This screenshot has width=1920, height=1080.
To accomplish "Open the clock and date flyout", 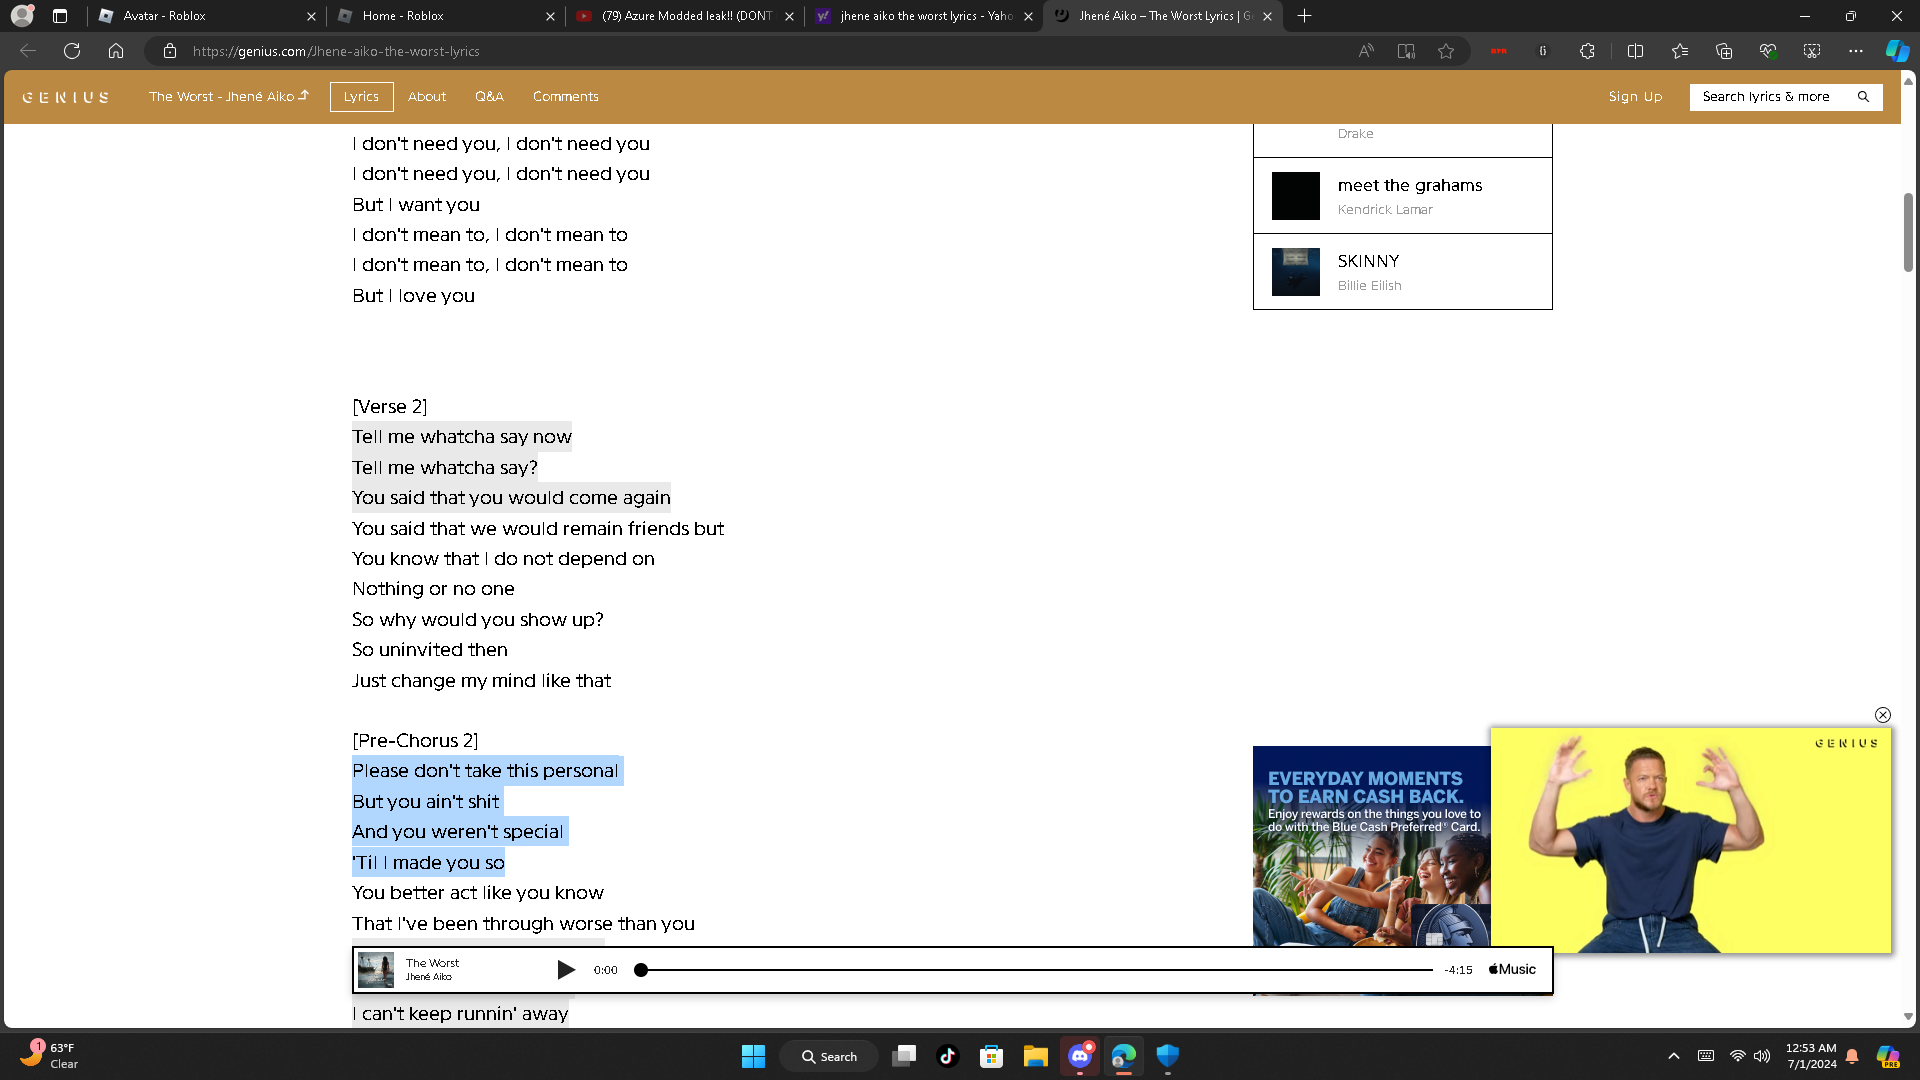I will click(x=1811, y=1056).
